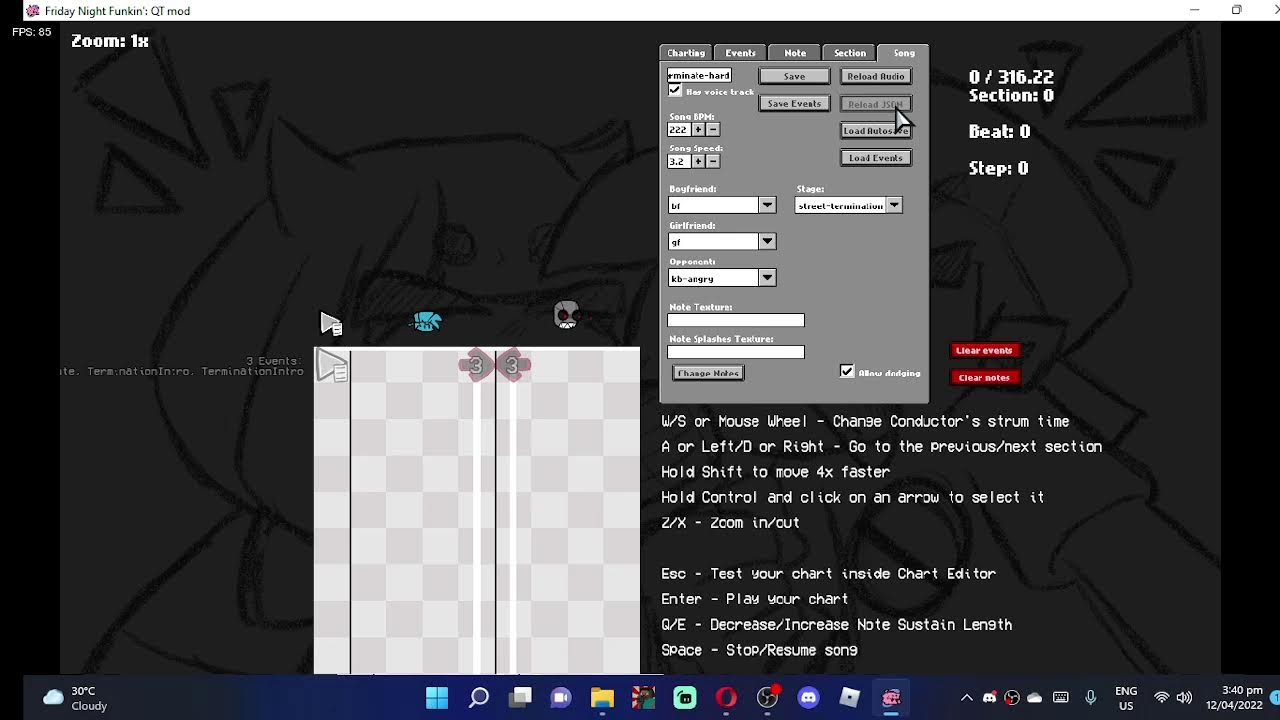Screen dimensions: 1280x720
Task: Click the red Clear notes button
Action: click(984, 377)
